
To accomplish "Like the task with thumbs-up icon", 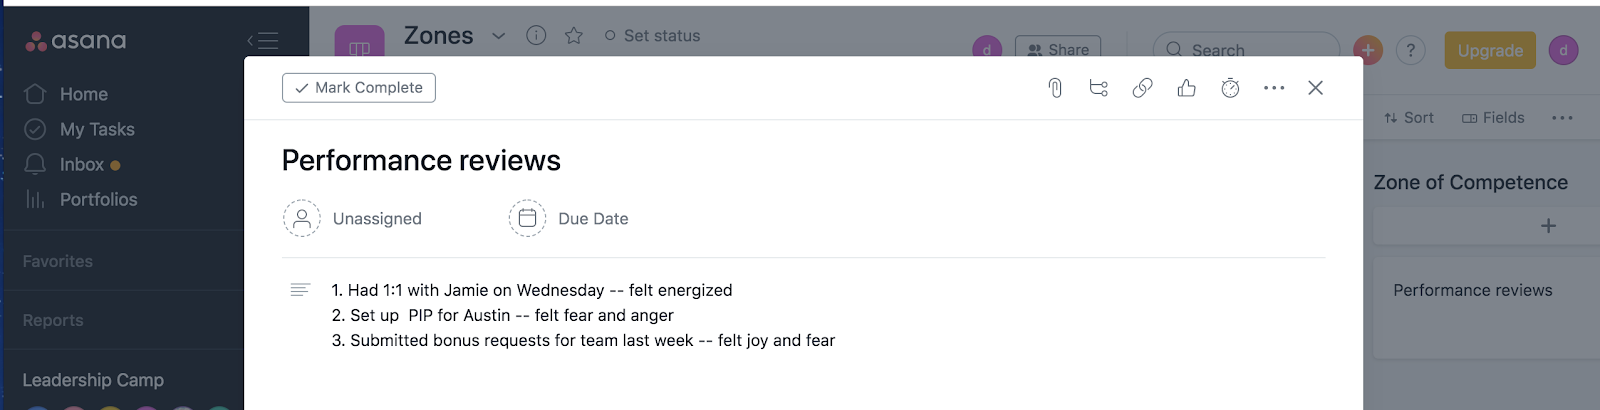I will tap(1186, 88).
